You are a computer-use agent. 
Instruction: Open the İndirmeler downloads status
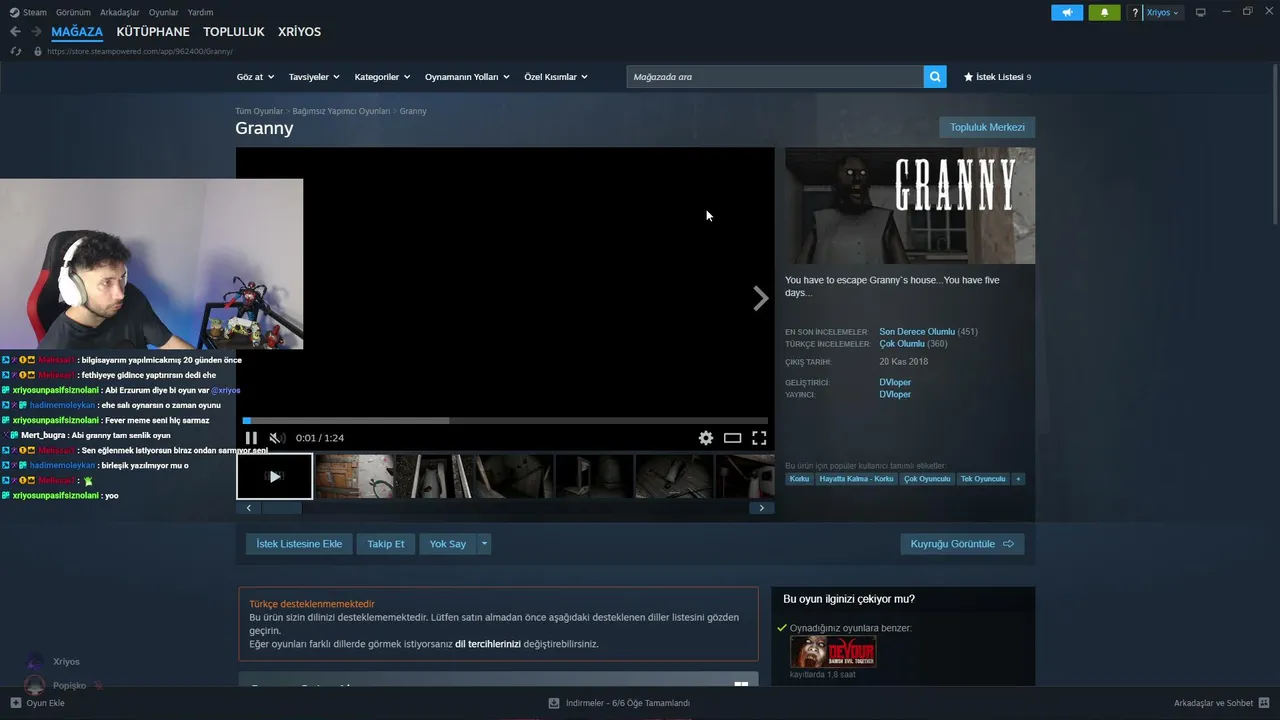click(x=619, y=703)
